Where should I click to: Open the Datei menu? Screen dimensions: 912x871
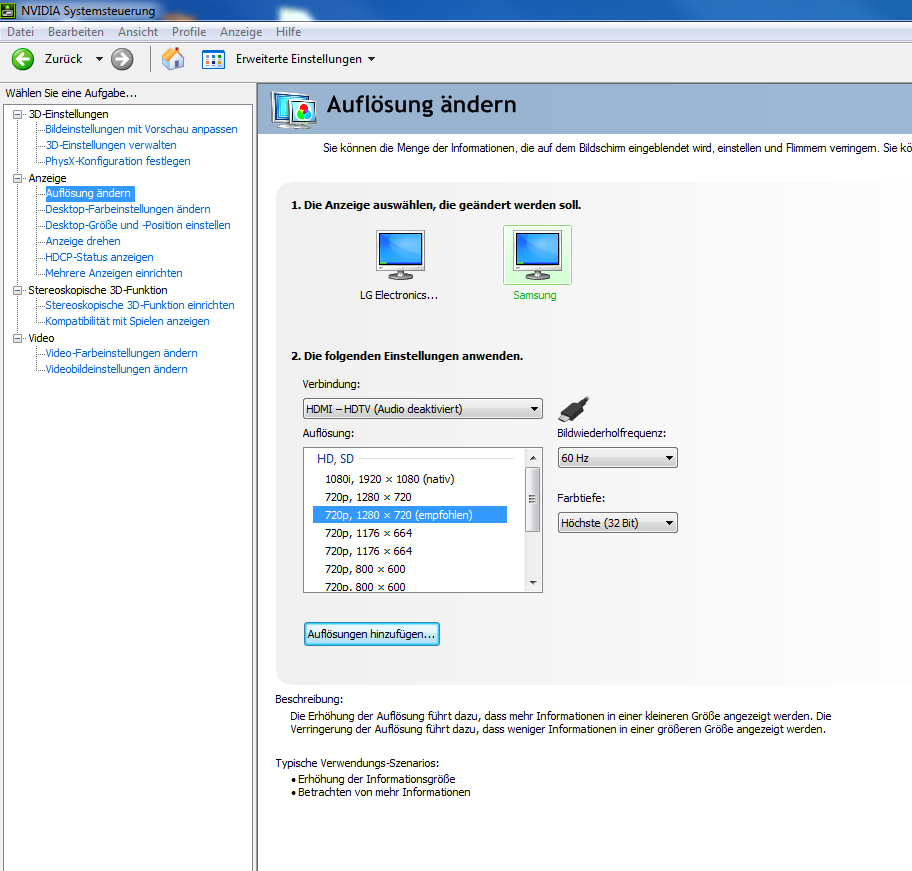tap(20, 32)
